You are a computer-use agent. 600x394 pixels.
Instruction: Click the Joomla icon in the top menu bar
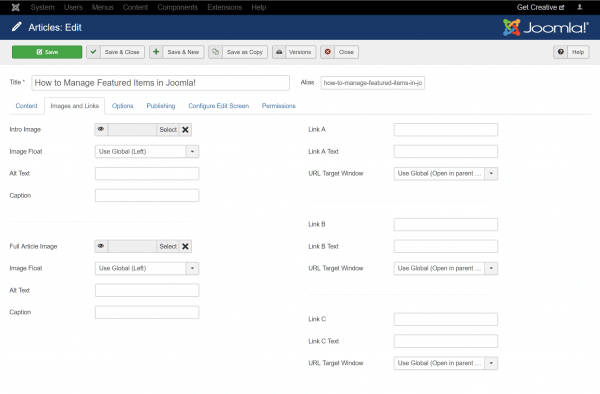pyautogui.click(x=16, y=7)
